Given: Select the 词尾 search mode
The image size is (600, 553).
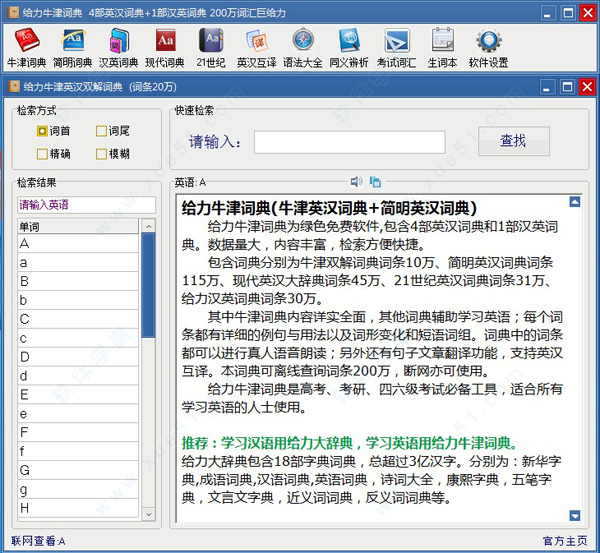Looking at the screenshot, I should (112, 131).
